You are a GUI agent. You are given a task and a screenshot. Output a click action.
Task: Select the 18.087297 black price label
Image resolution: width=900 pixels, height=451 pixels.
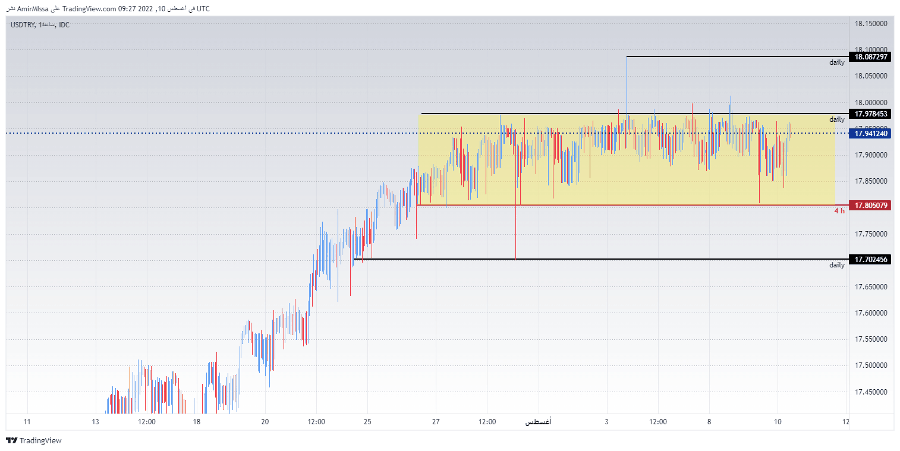871,57
